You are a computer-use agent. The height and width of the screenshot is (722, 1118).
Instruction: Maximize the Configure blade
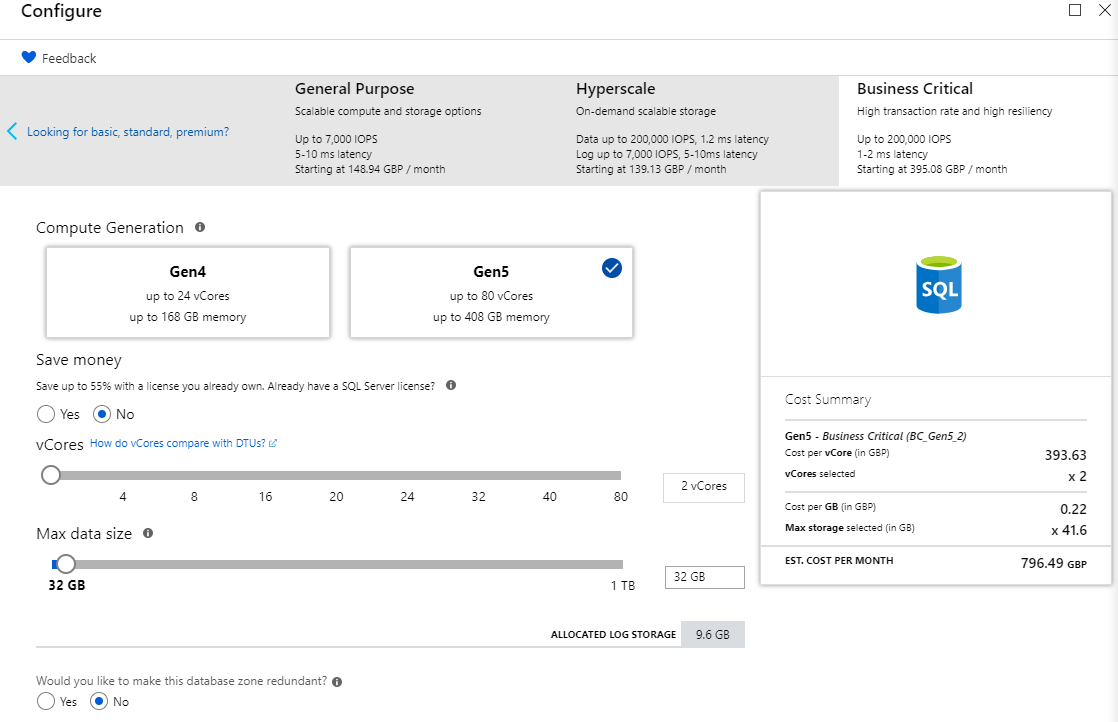point(1075,10)
